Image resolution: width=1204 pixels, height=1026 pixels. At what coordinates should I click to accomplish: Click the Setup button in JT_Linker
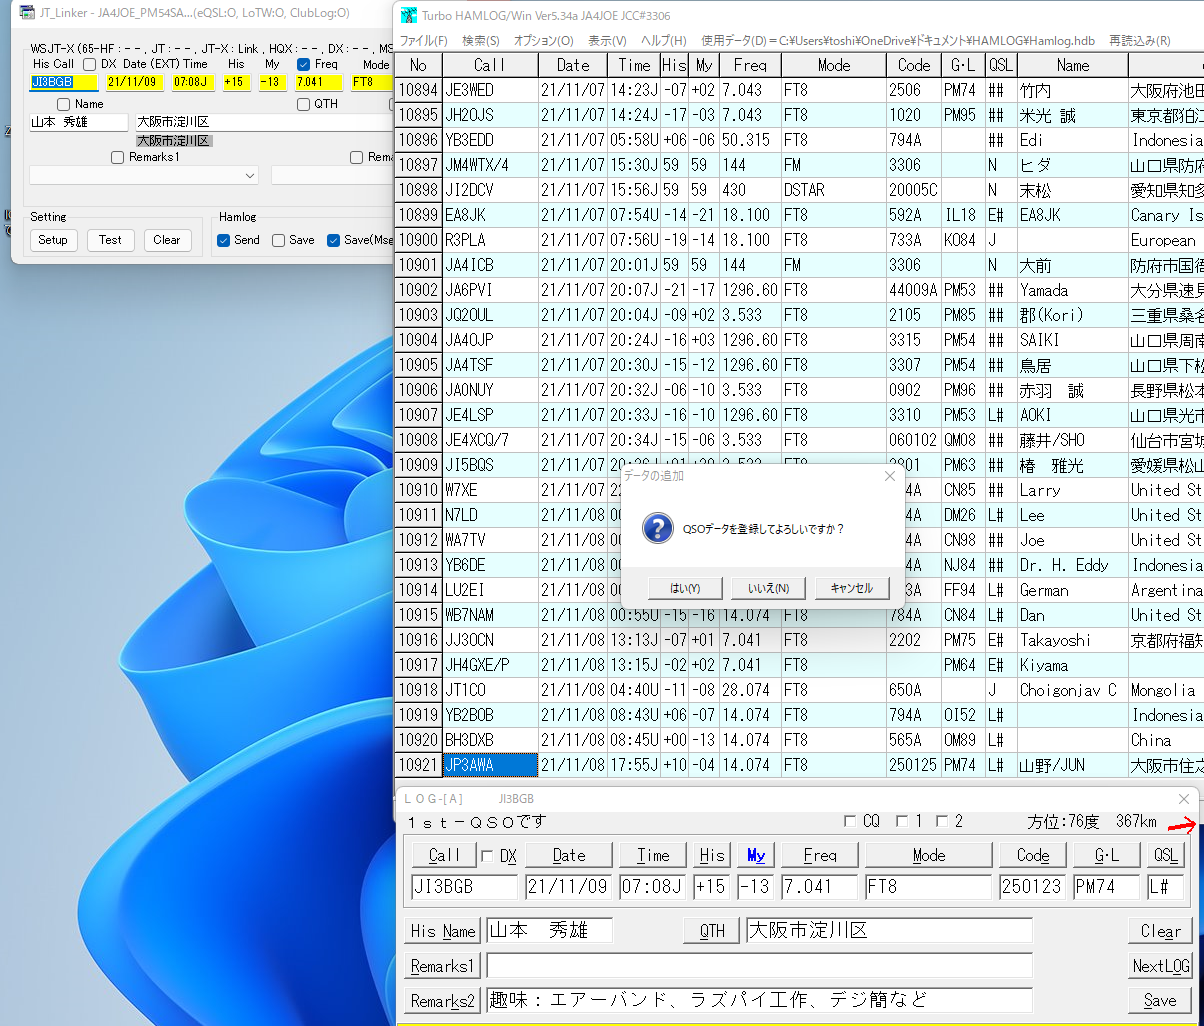53,240
